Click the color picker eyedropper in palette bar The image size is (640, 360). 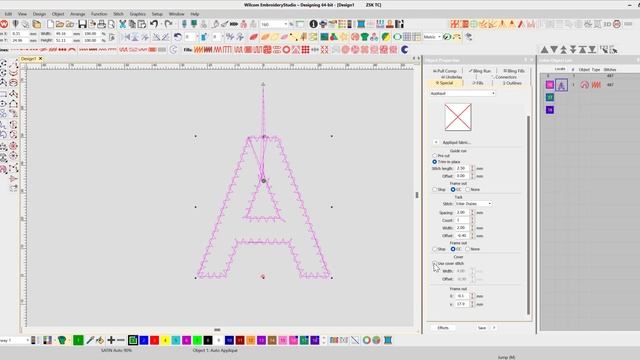point(90,340)
